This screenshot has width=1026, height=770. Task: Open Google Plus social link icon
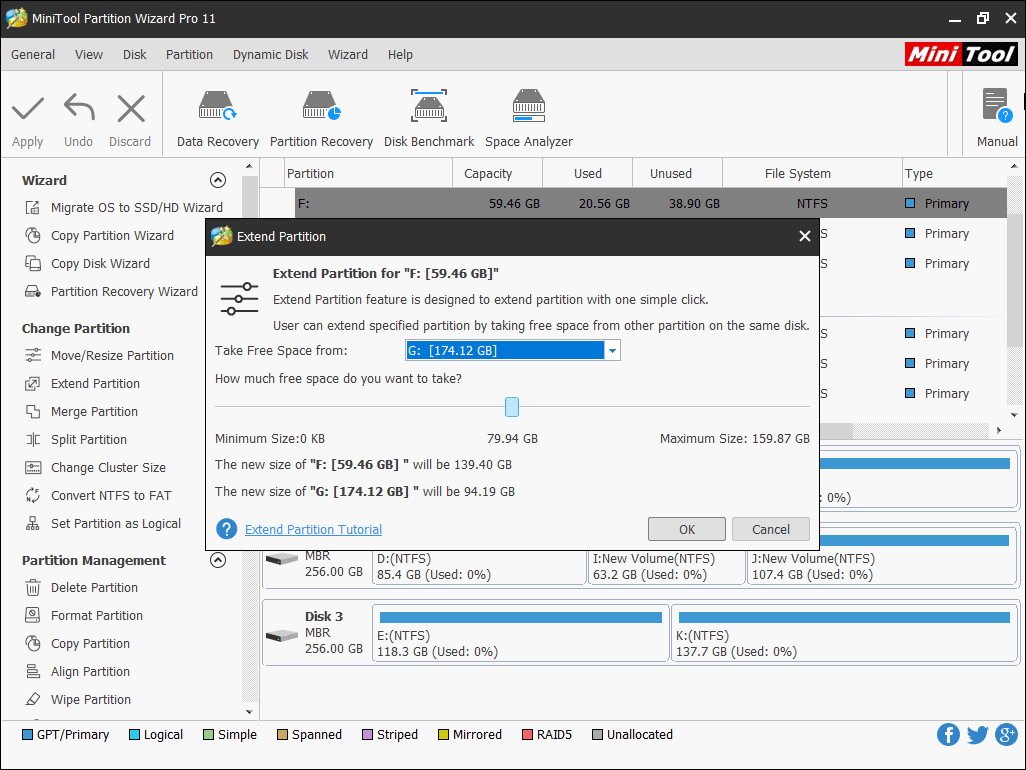tap(1006, 735)
